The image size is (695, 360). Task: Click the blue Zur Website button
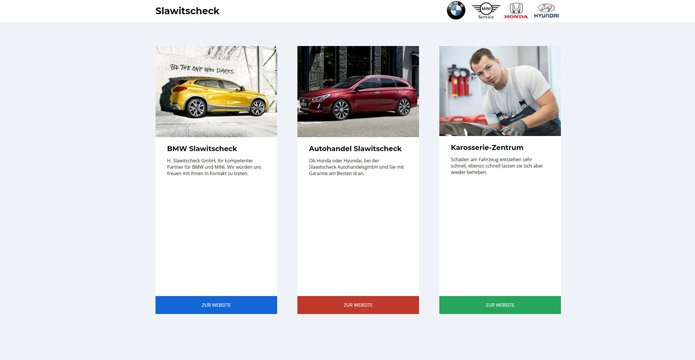coord(216,305)
